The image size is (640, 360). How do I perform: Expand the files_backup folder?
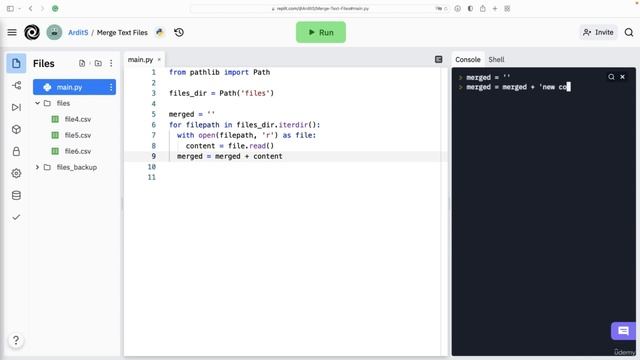pos(37,167)
